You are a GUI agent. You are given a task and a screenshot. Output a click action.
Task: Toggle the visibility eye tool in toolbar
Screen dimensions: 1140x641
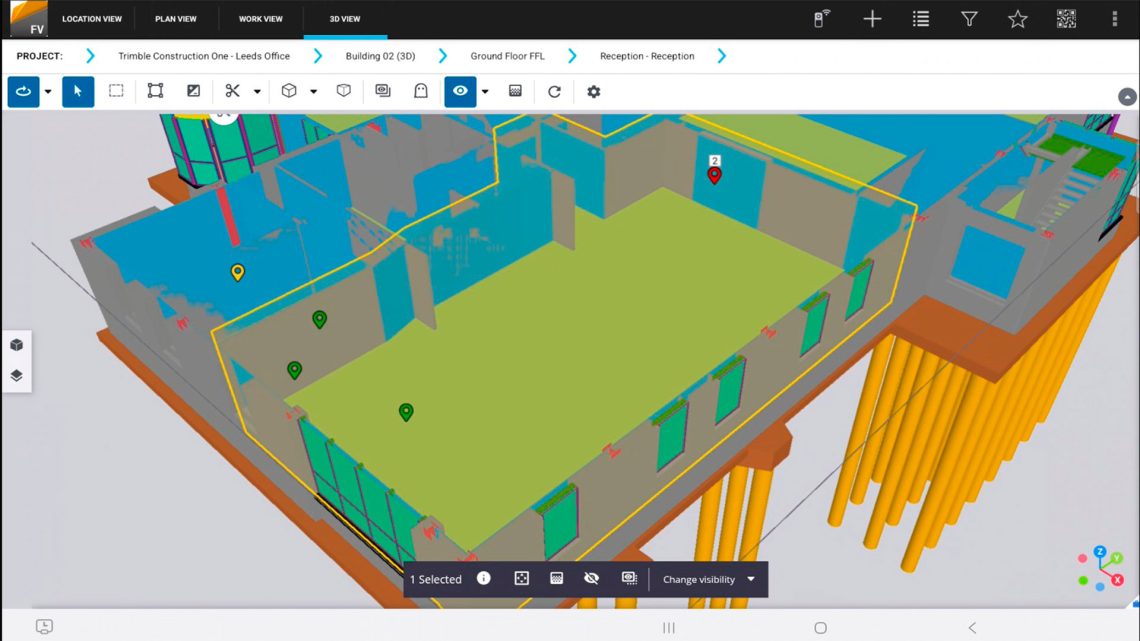click(459, 91)
